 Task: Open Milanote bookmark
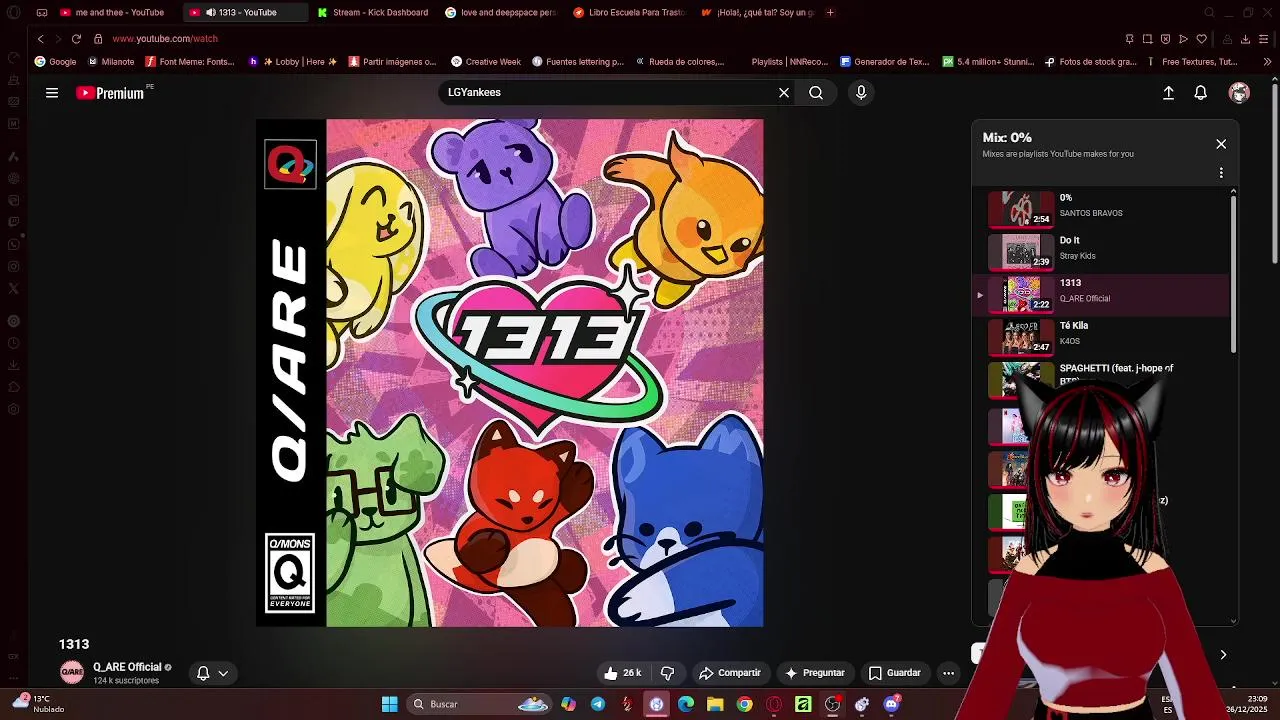[x=111, y=62]
